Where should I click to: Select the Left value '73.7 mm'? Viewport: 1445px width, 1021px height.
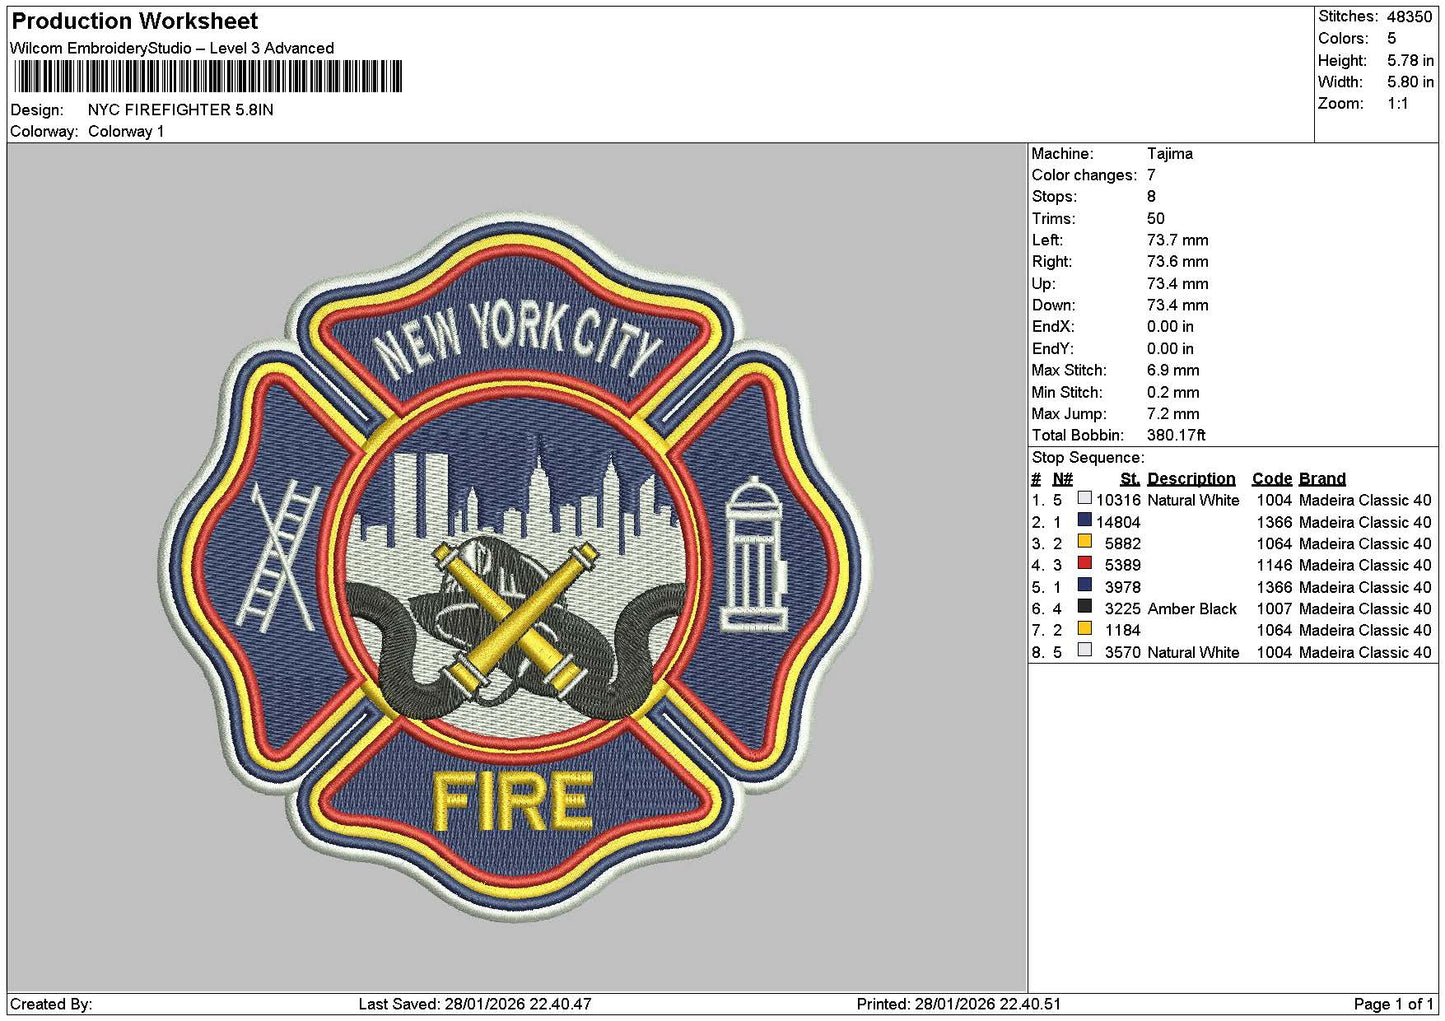(x=1178, y=240)
